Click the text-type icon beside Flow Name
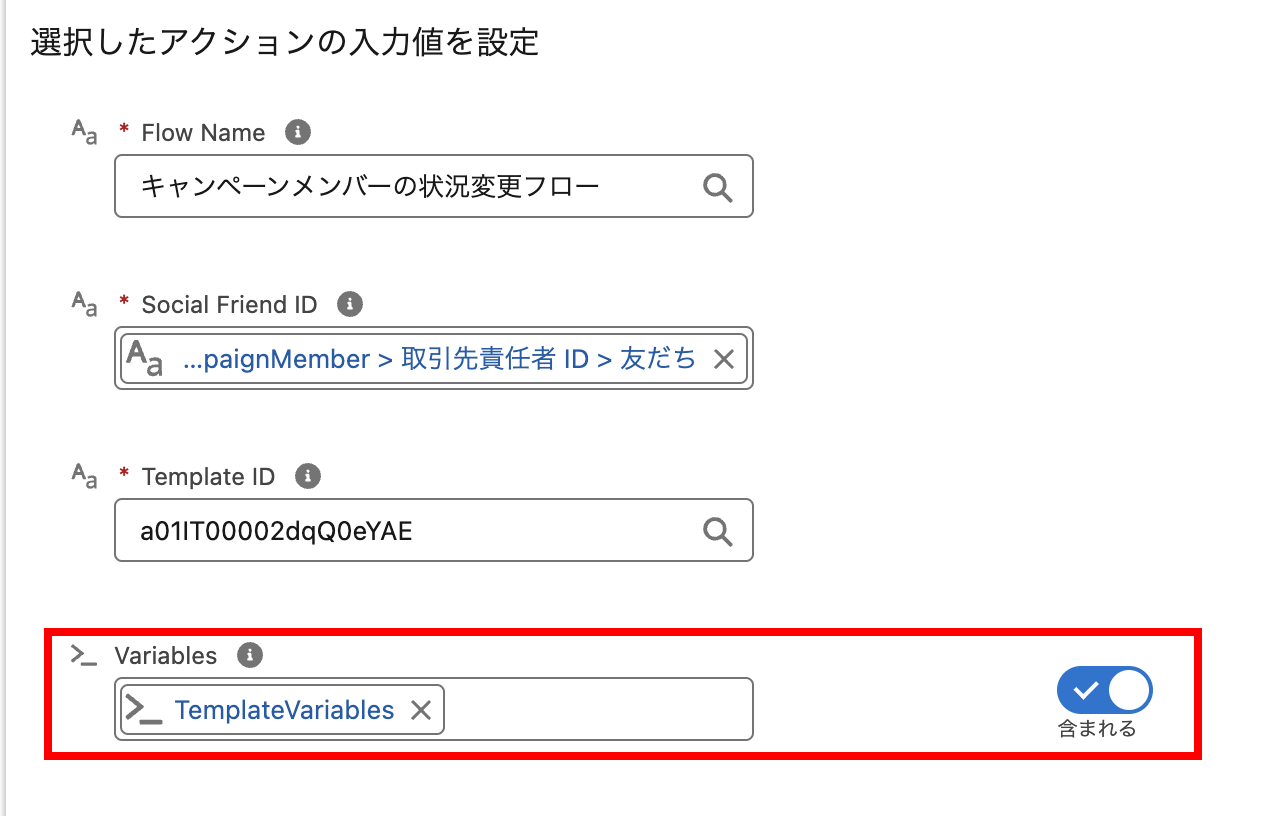1284x816 pixels. coord(84,132)
